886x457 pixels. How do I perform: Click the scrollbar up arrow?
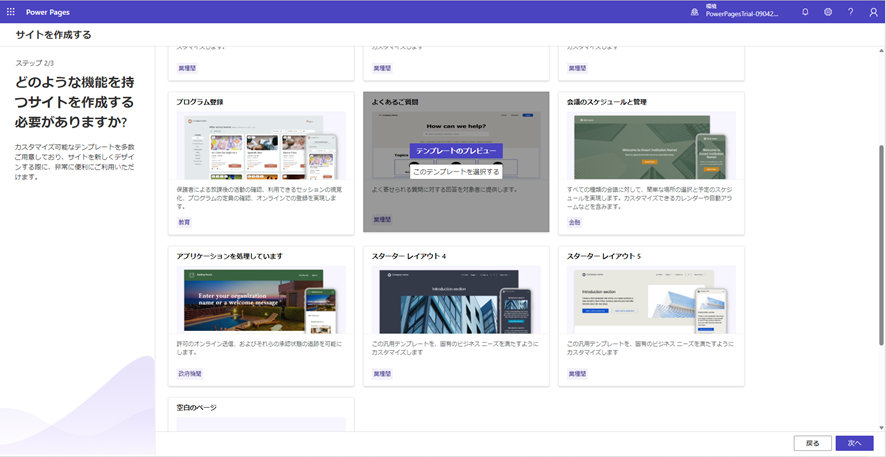coord(881,51)
